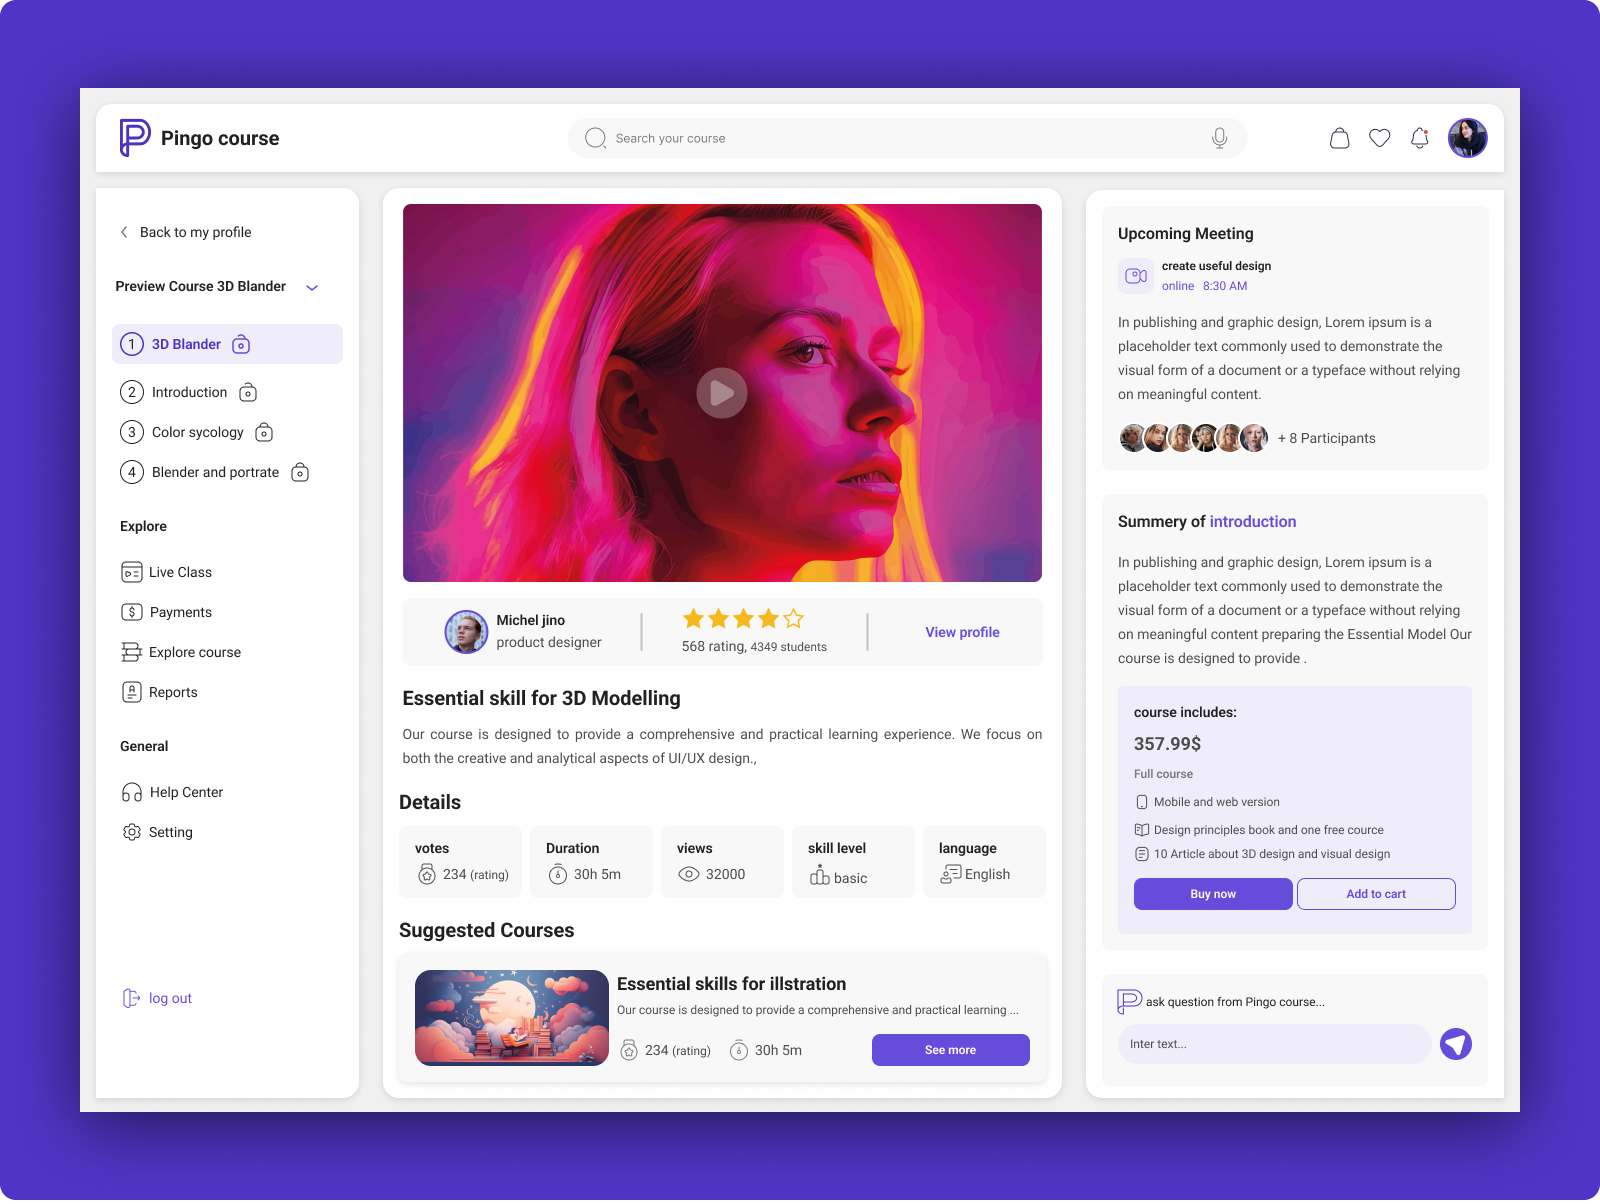Image resolution: width=1600 pixels, height=1204 pixels.
Task: Open notifications via the bell icon
Action: [x=1419, y=138]
